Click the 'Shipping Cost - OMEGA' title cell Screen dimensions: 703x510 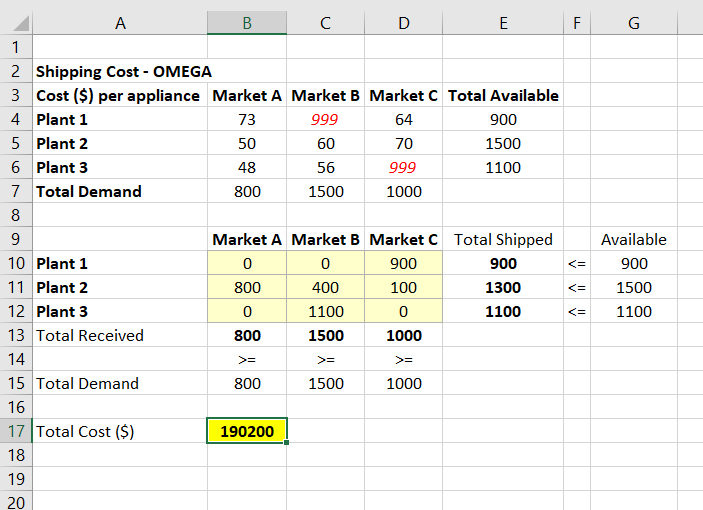pyautogui.click(x=124, y=72)
